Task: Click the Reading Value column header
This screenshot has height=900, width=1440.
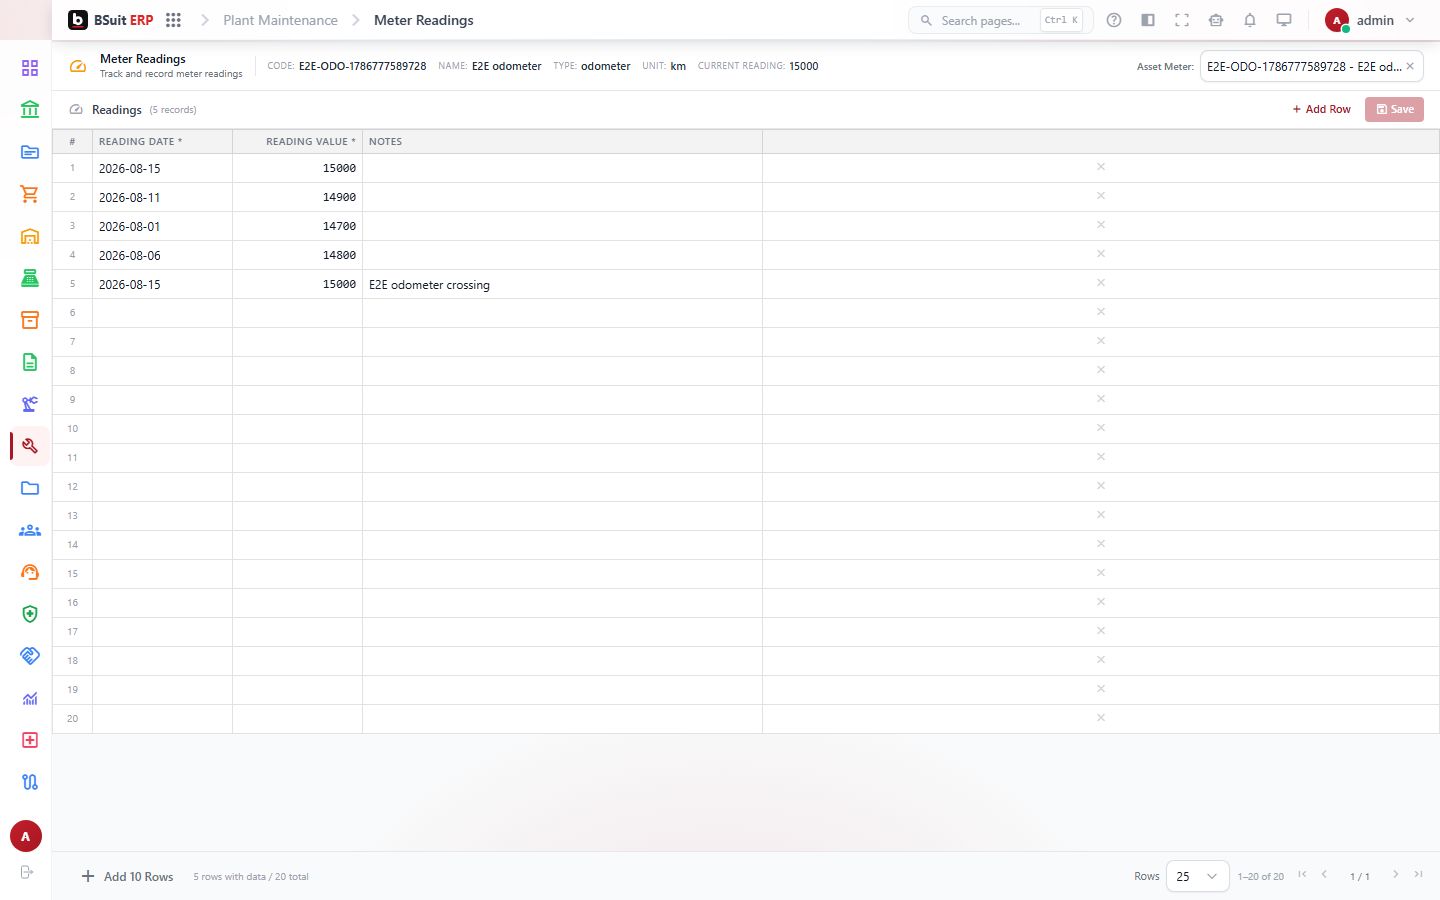Action: tap(297, 141)
